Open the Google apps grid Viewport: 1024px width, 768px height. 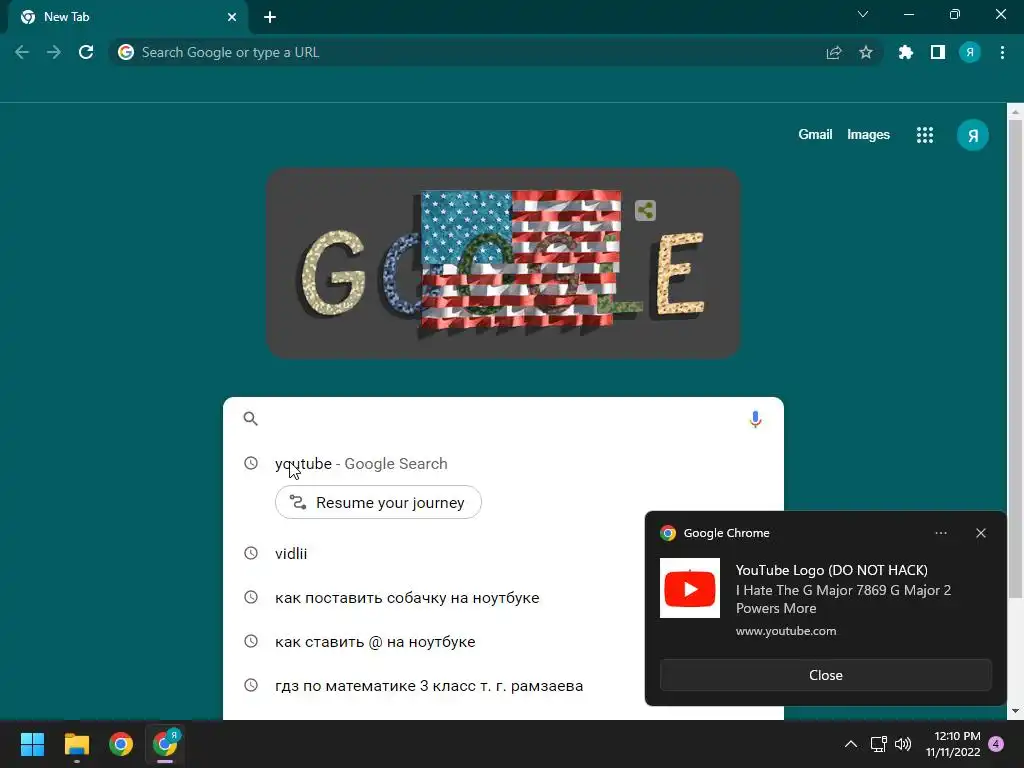point(925,135)
